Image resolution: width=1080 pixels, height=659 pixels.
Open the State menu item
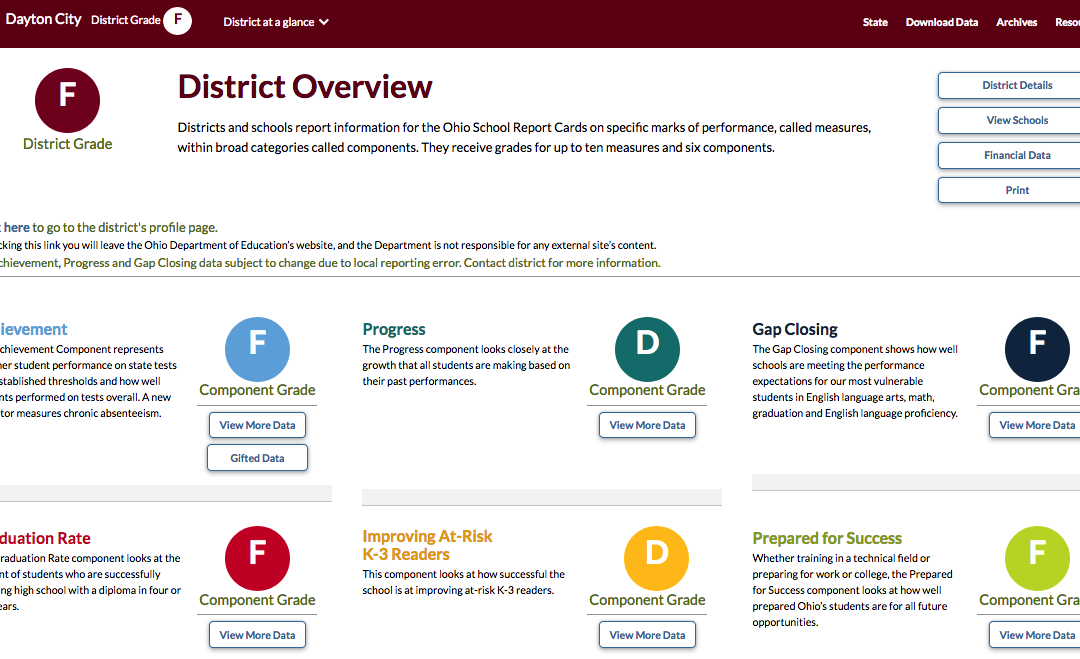(875, 22)
